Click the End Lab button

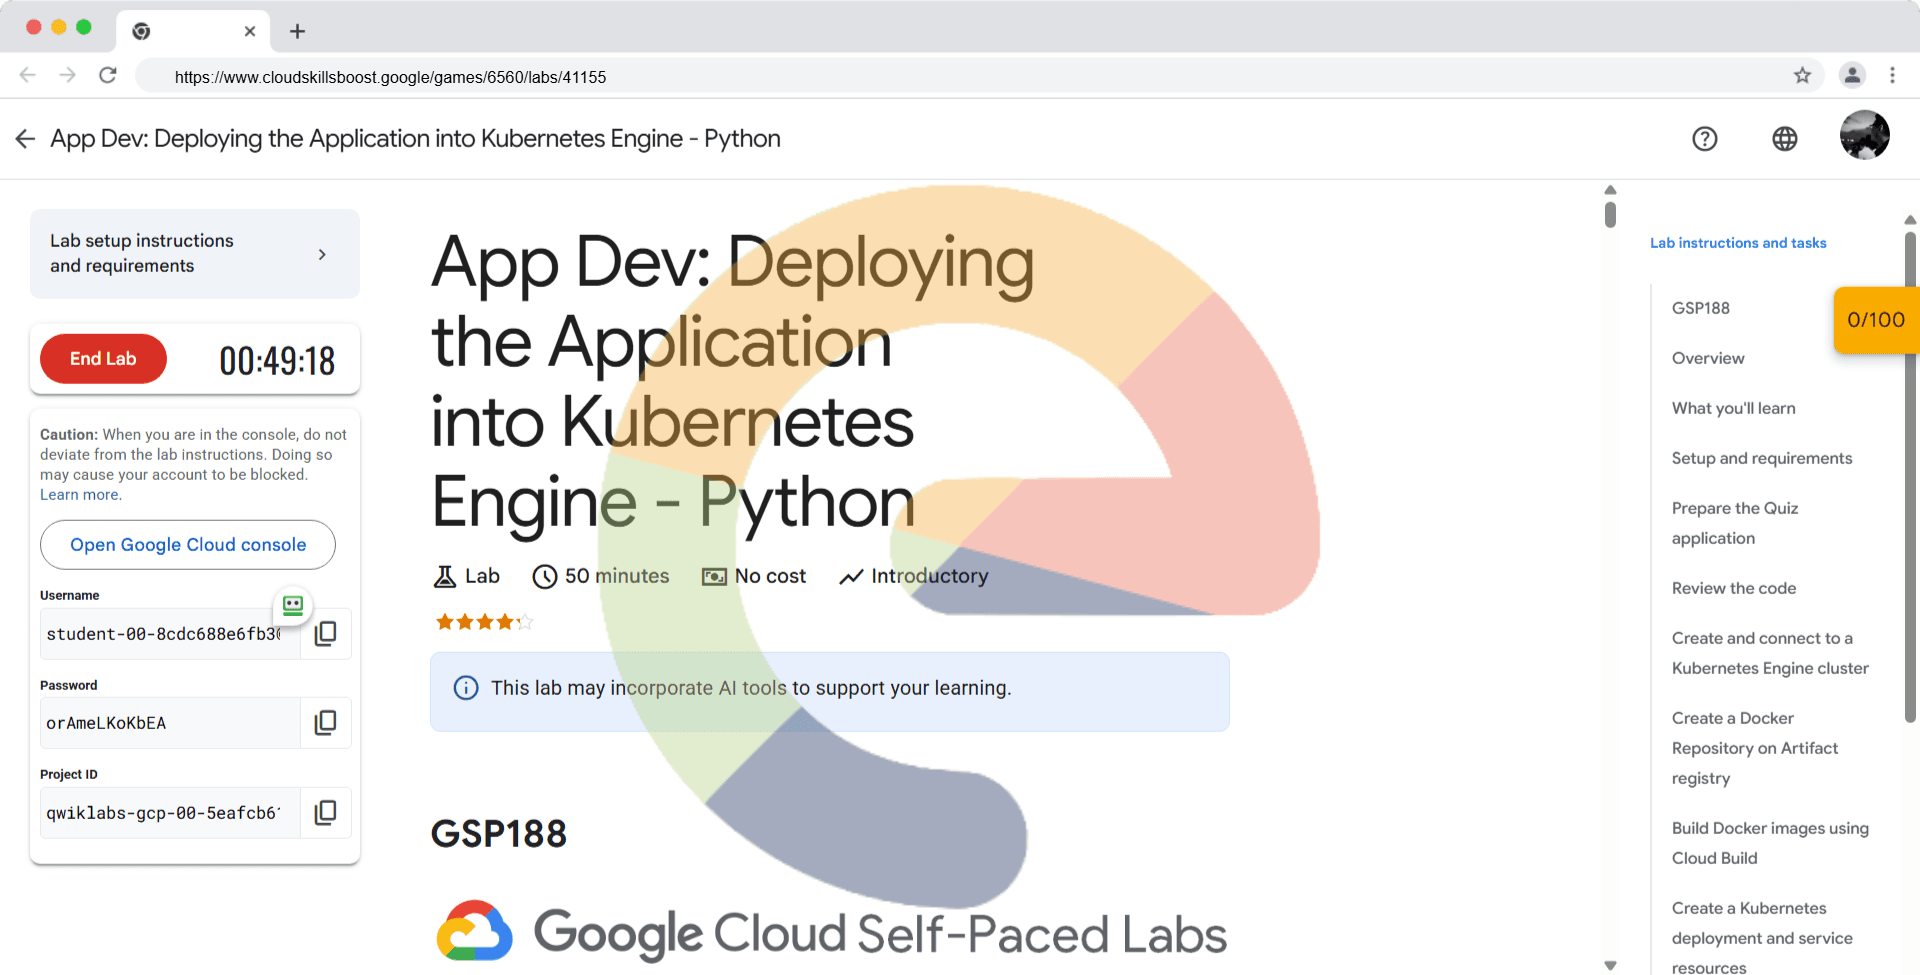coord(103,359)
